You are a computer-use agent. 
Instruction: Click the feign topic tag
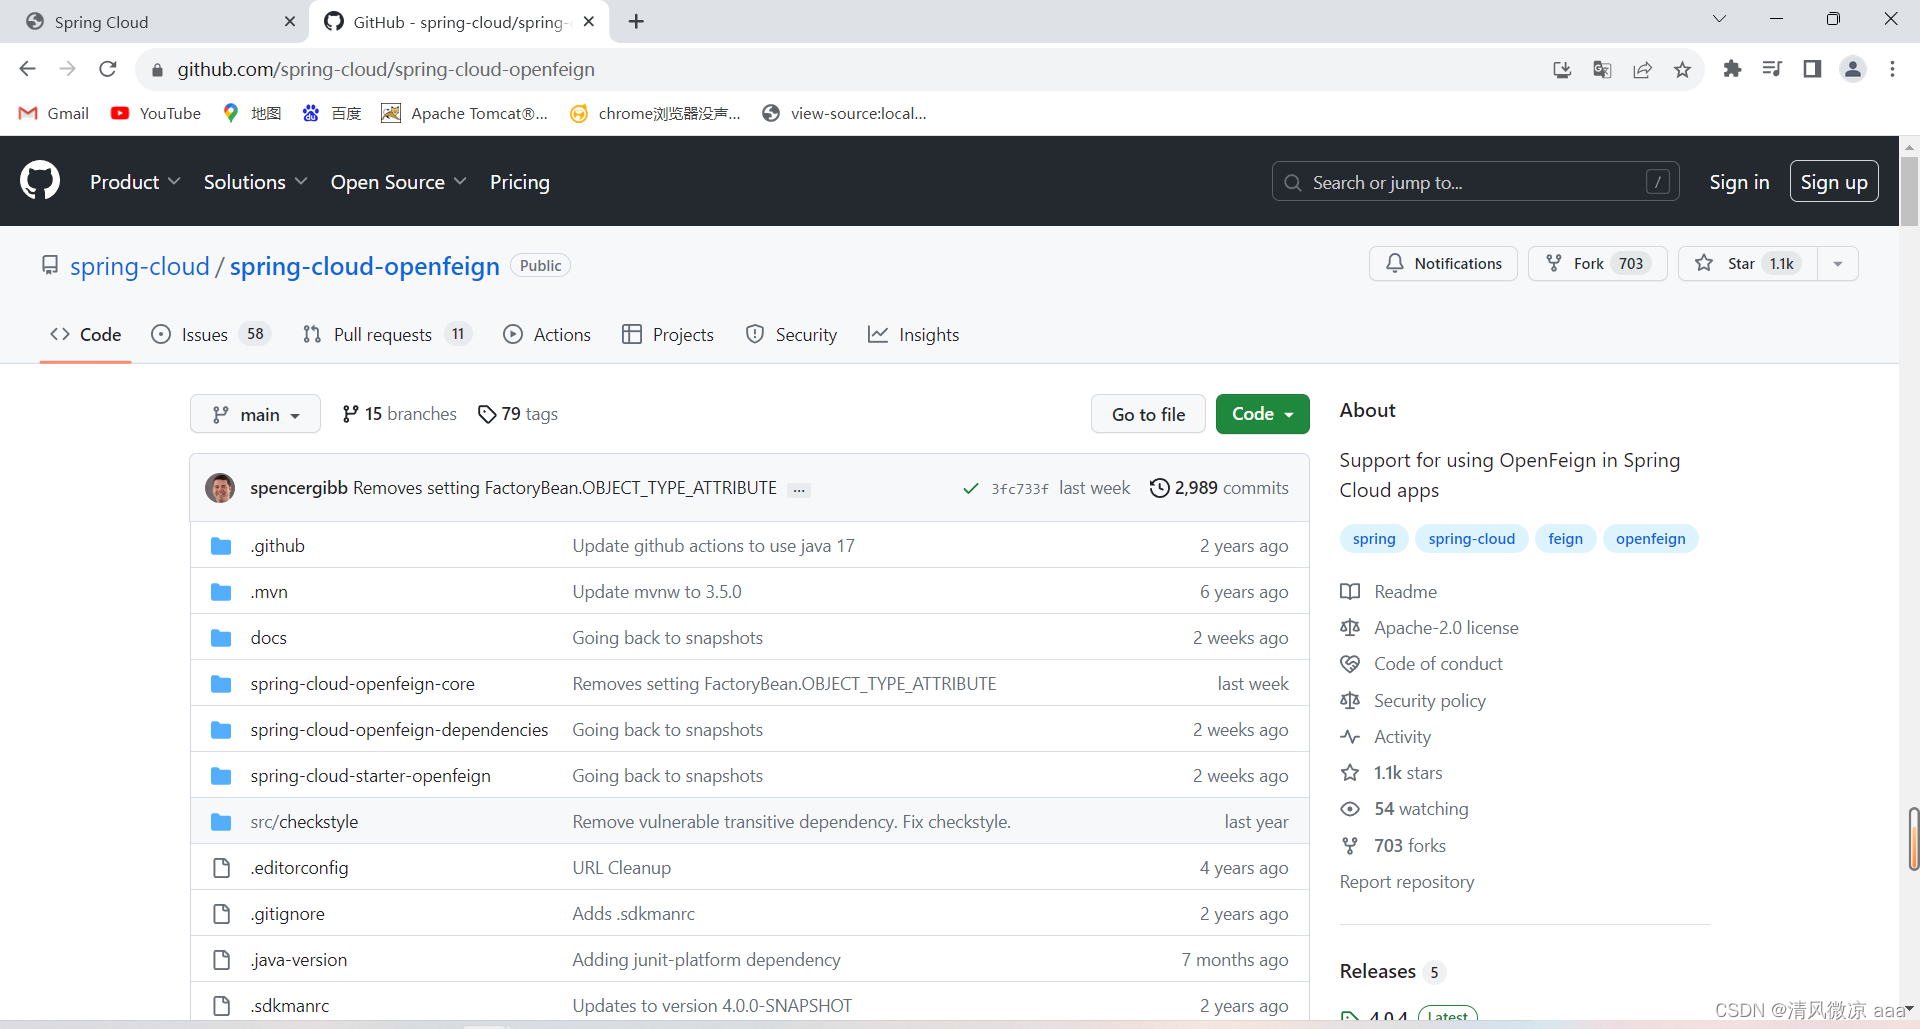pos(1565,539)
